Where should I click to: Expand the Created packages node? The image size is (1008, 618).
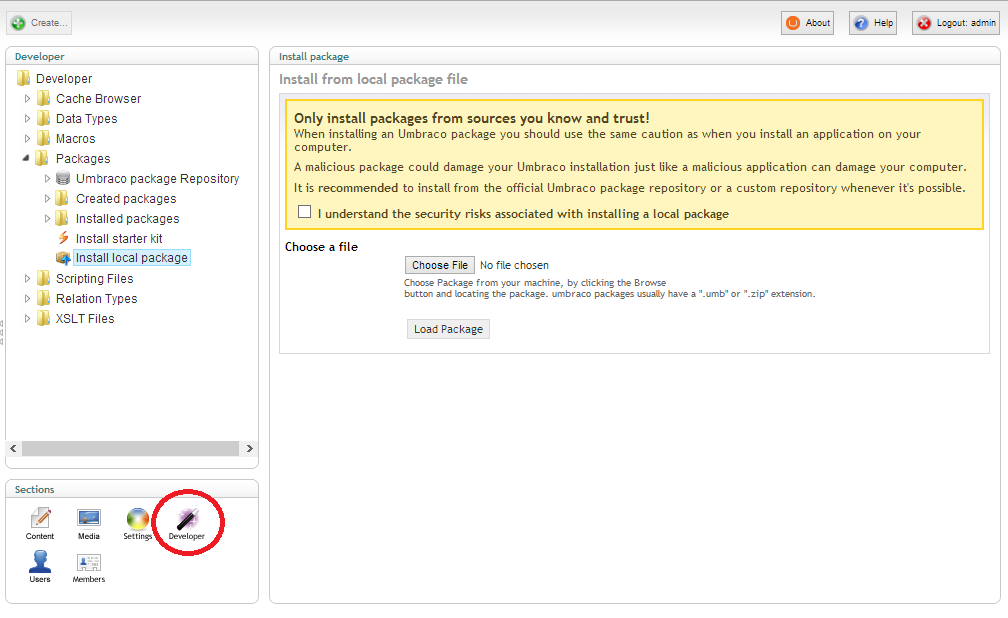coord(47,198)
